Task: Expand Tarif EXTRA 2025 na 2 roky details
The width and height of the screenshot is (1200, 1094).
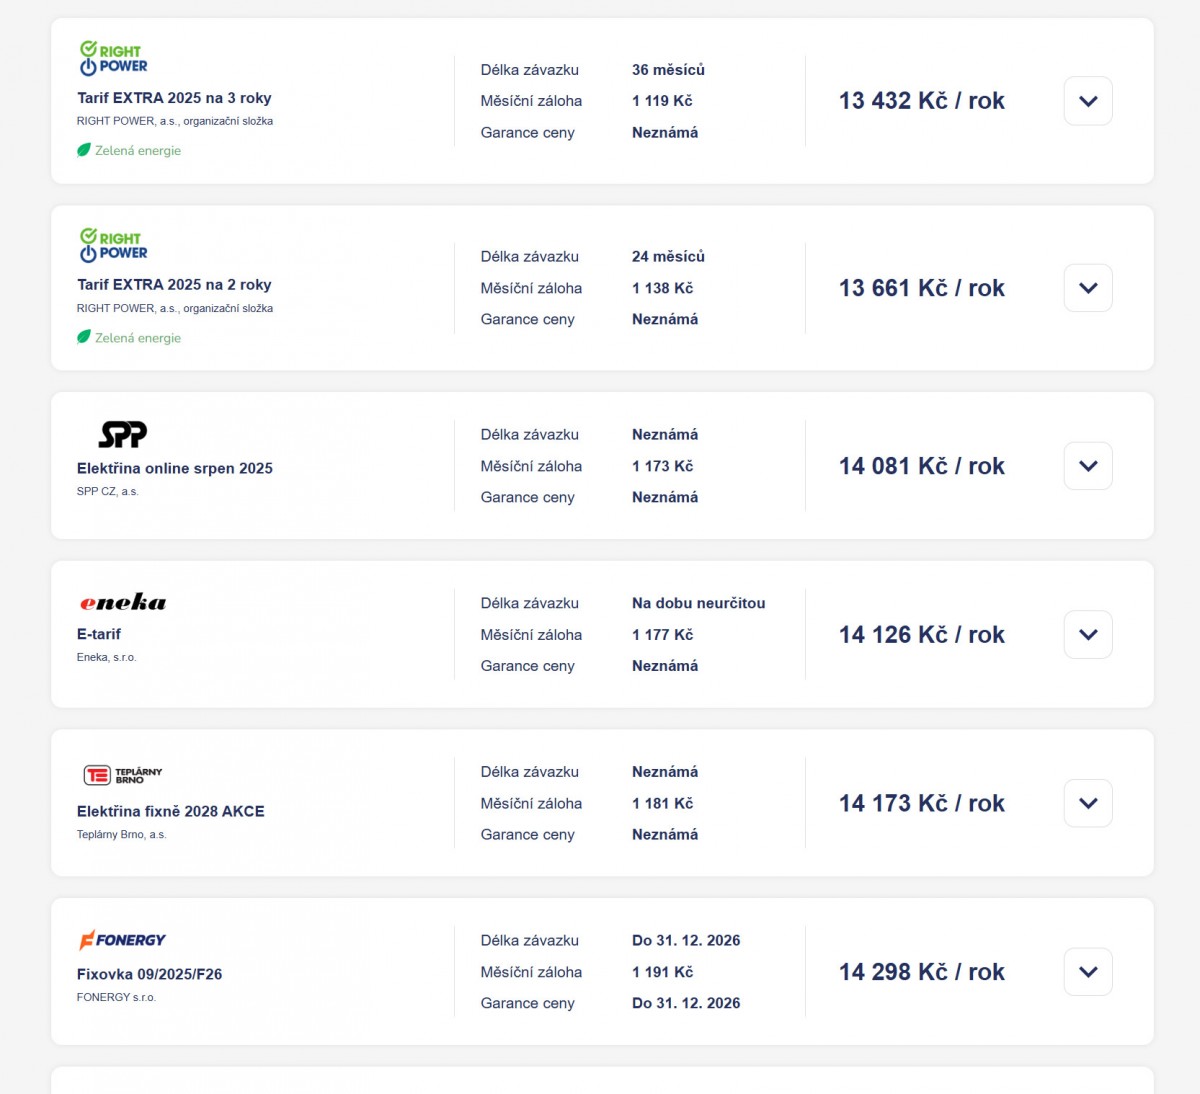Action: click(1088, 288)
